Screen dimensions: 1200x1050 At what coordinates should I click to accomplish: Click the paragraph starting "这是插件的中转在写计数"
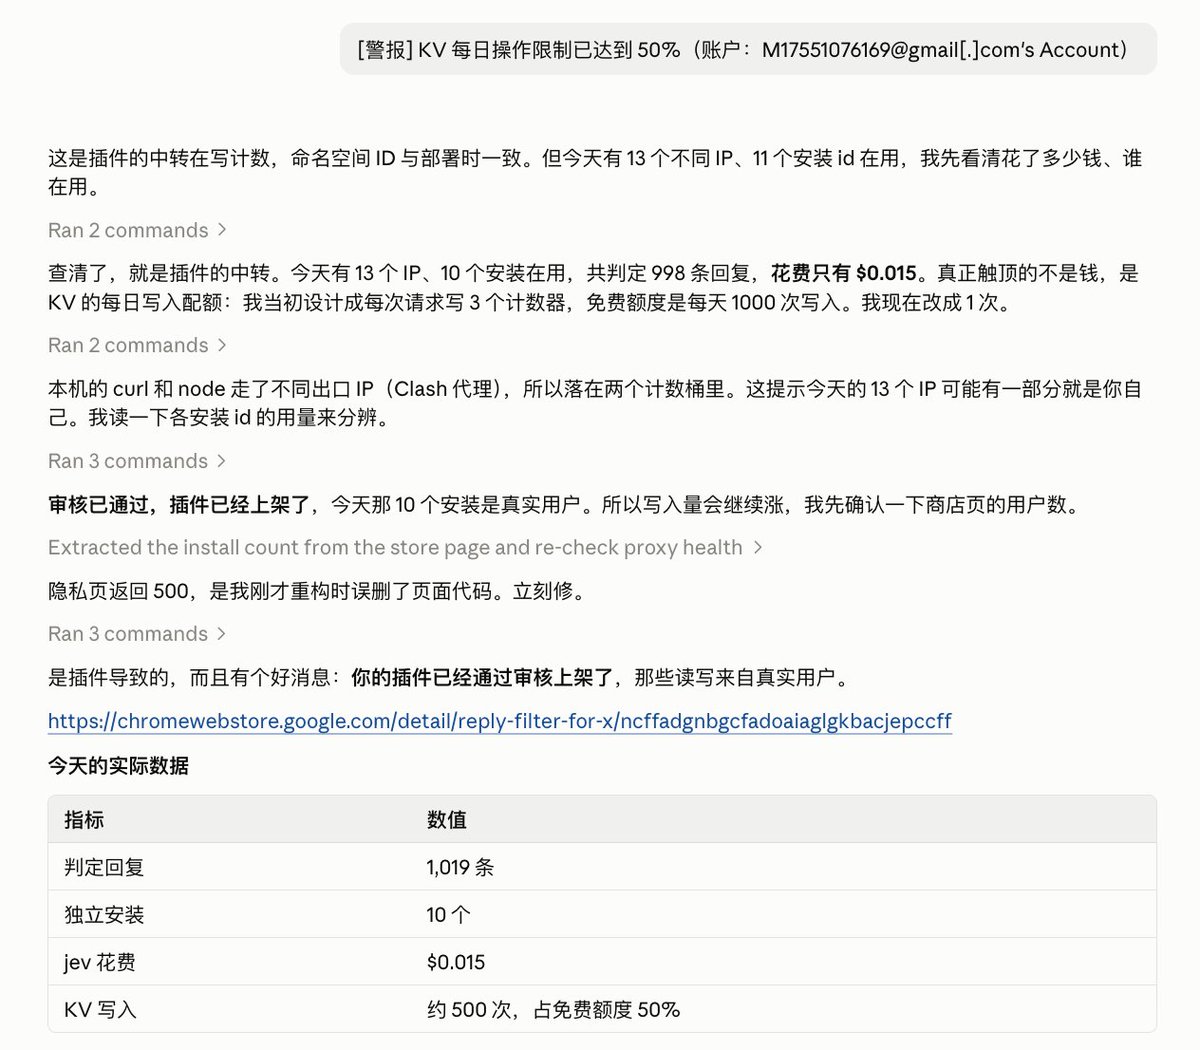(595, 172)
